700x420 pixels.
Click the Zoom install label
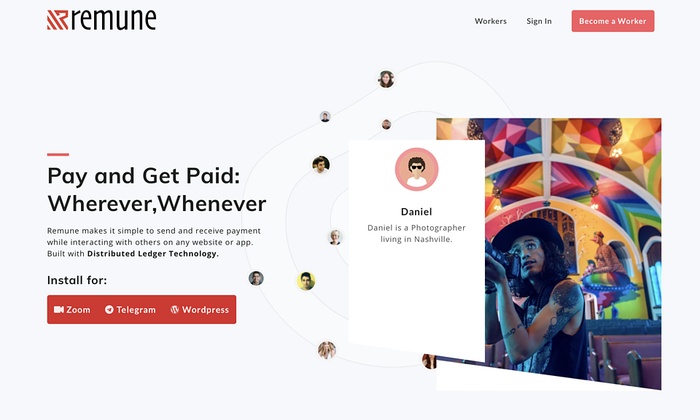pos(78,309)
